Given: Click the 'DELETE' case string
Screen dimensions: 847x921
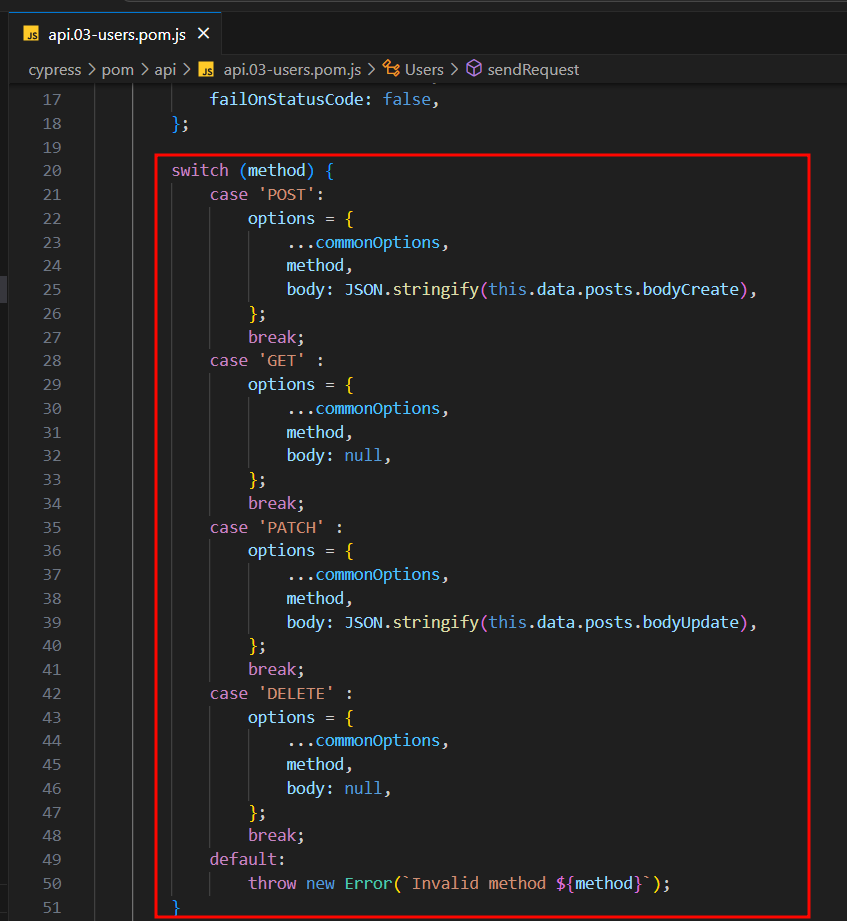Looking at the screenshot, I should click(296, 694).
